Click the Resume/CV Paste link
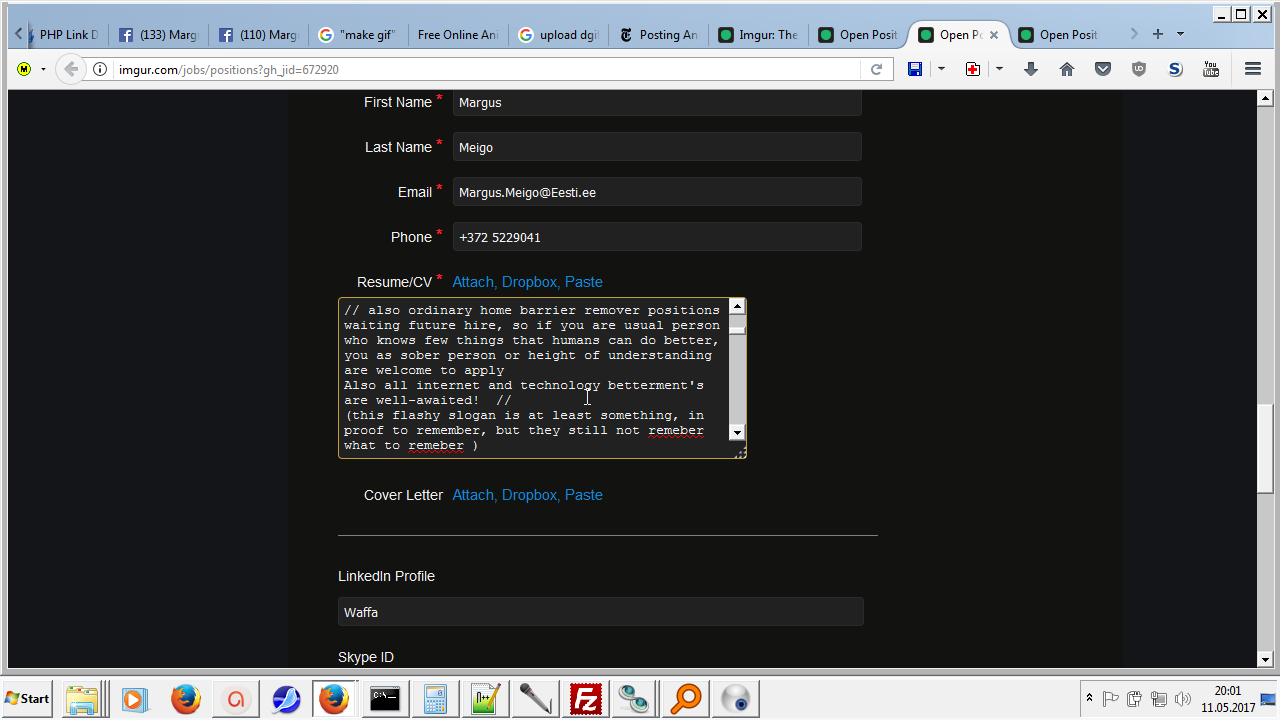The width and height of the screenshot is (1280, 720). point(584,282)
